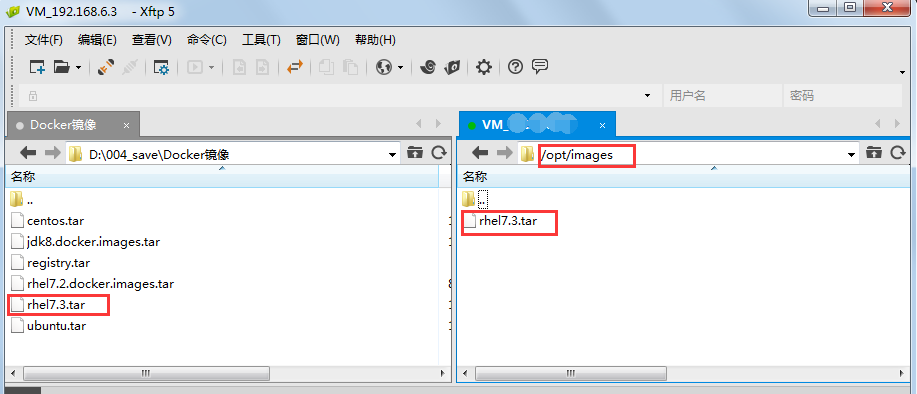Image resolution: width=917 pixels, height=394 pixels.
Task: Click local pane parent folder icon
Action: click(415, 153)
